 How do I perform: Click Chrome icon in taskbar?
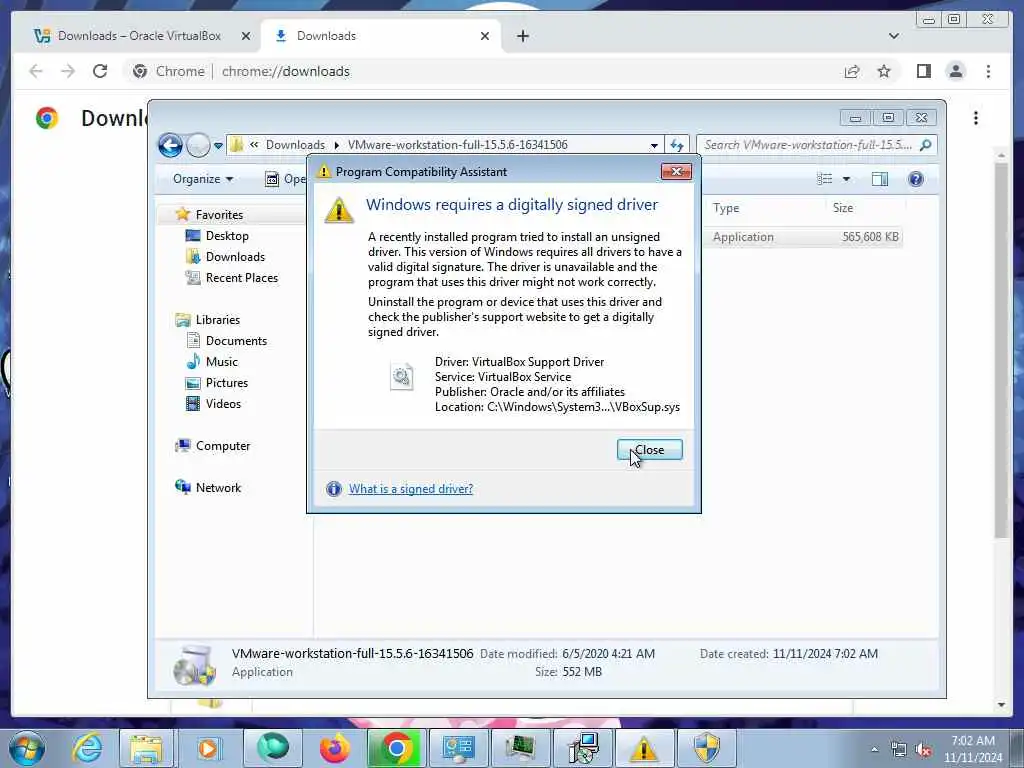(x=396, y=748)
